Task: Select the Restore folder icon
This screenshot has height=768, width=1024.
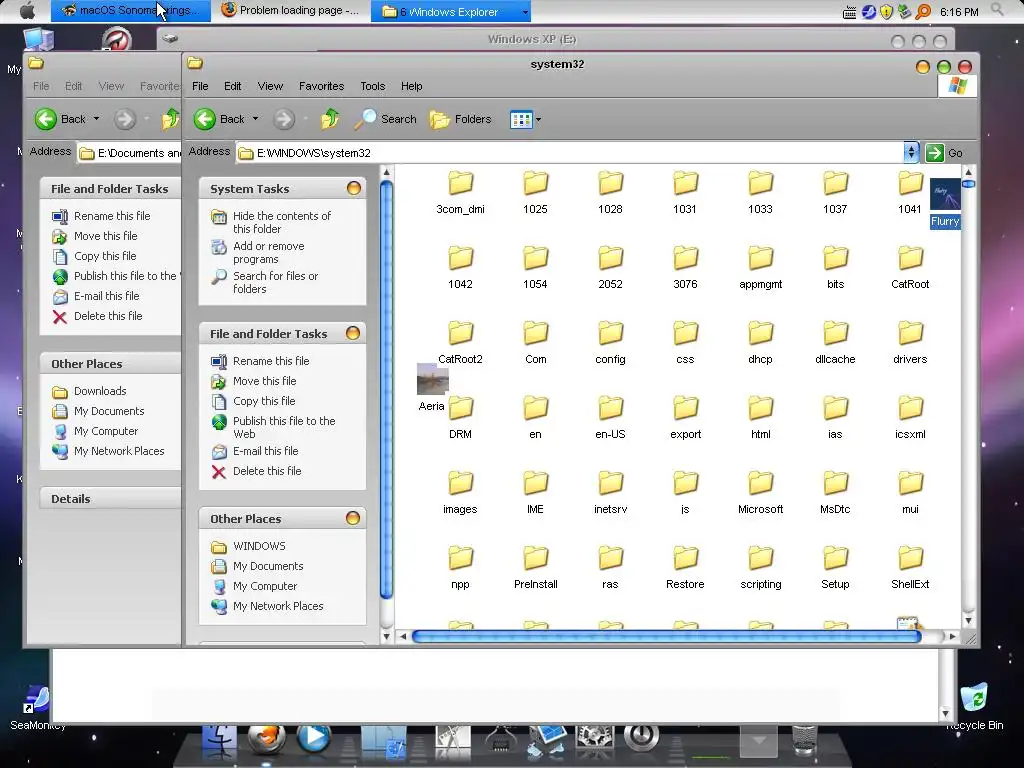Action: [685, 559]
